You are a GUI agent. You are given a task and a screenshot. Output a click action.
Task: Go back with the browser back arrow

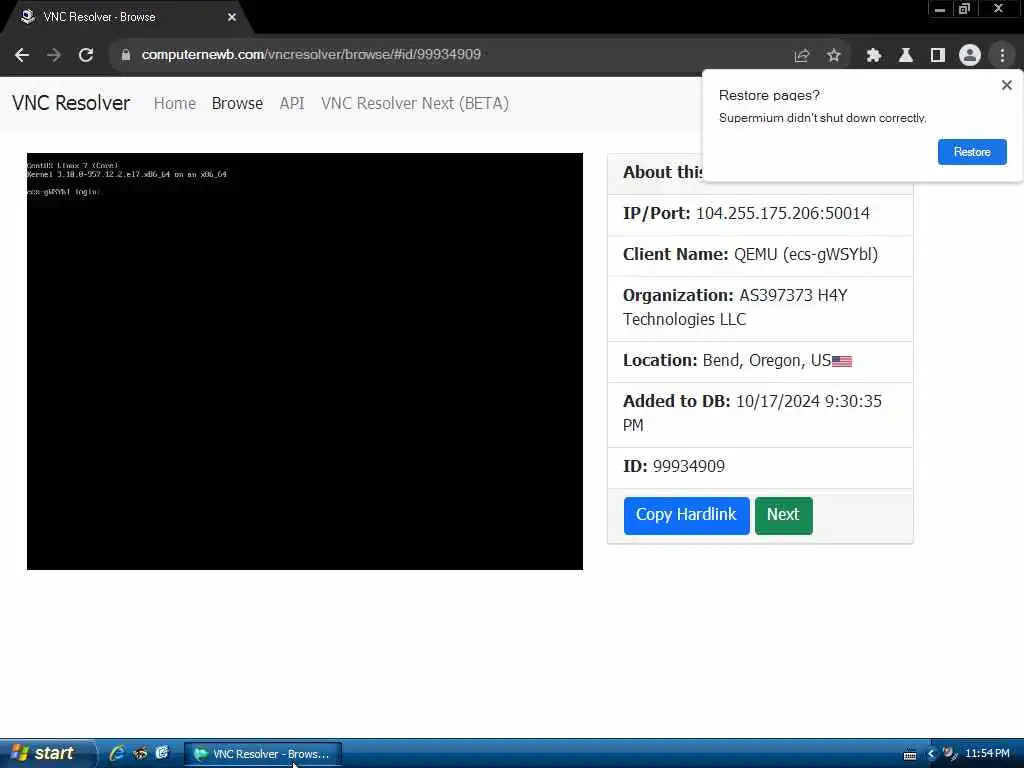click(22, 56)
